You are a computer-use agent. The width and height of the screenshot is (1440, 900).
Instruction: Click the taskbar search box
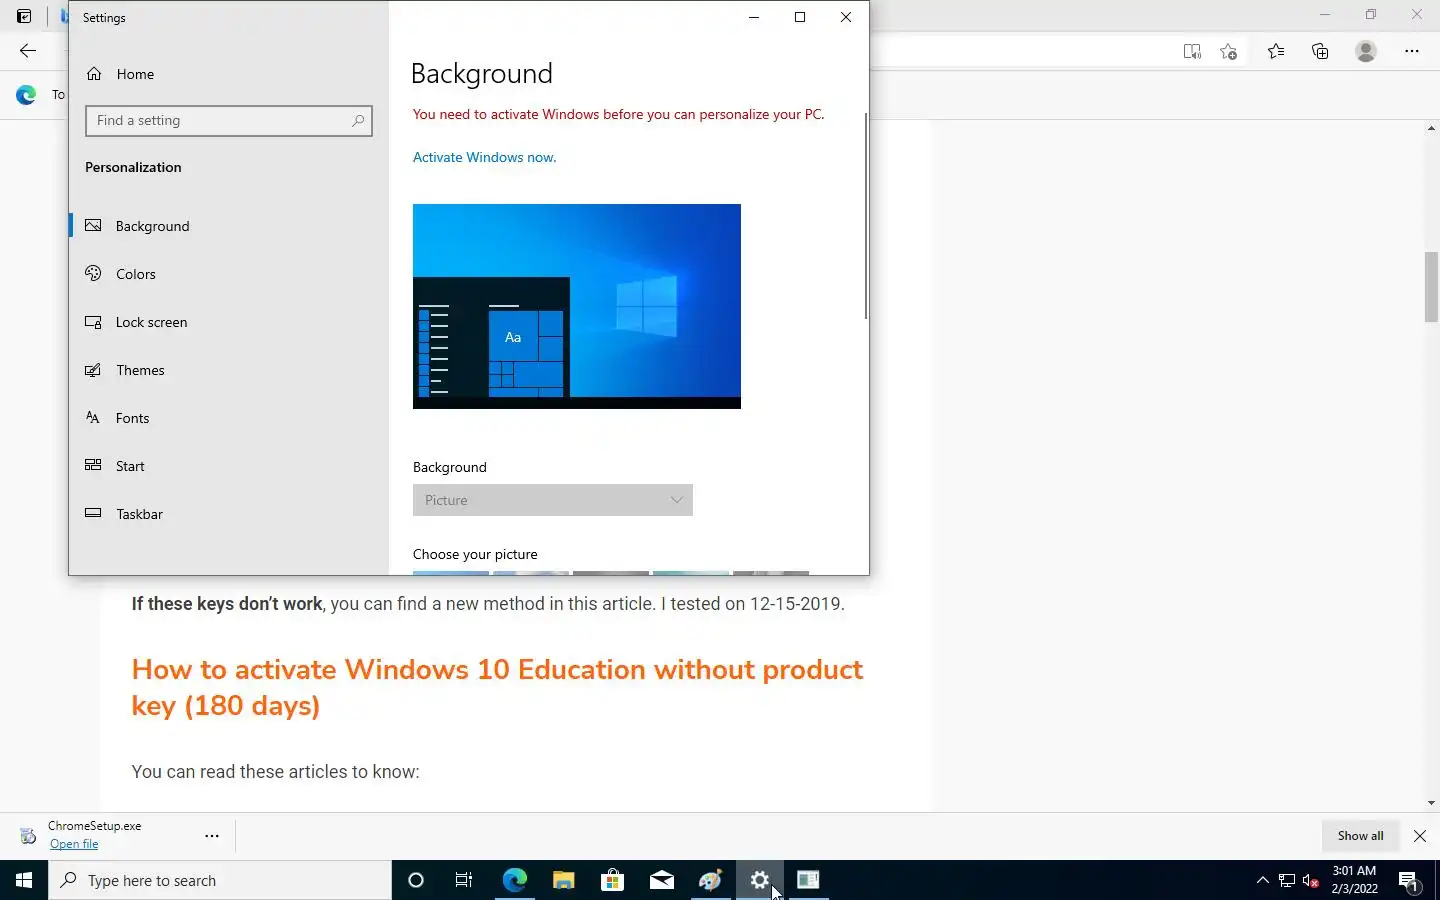pyautogui.click(x=220, y=880)
